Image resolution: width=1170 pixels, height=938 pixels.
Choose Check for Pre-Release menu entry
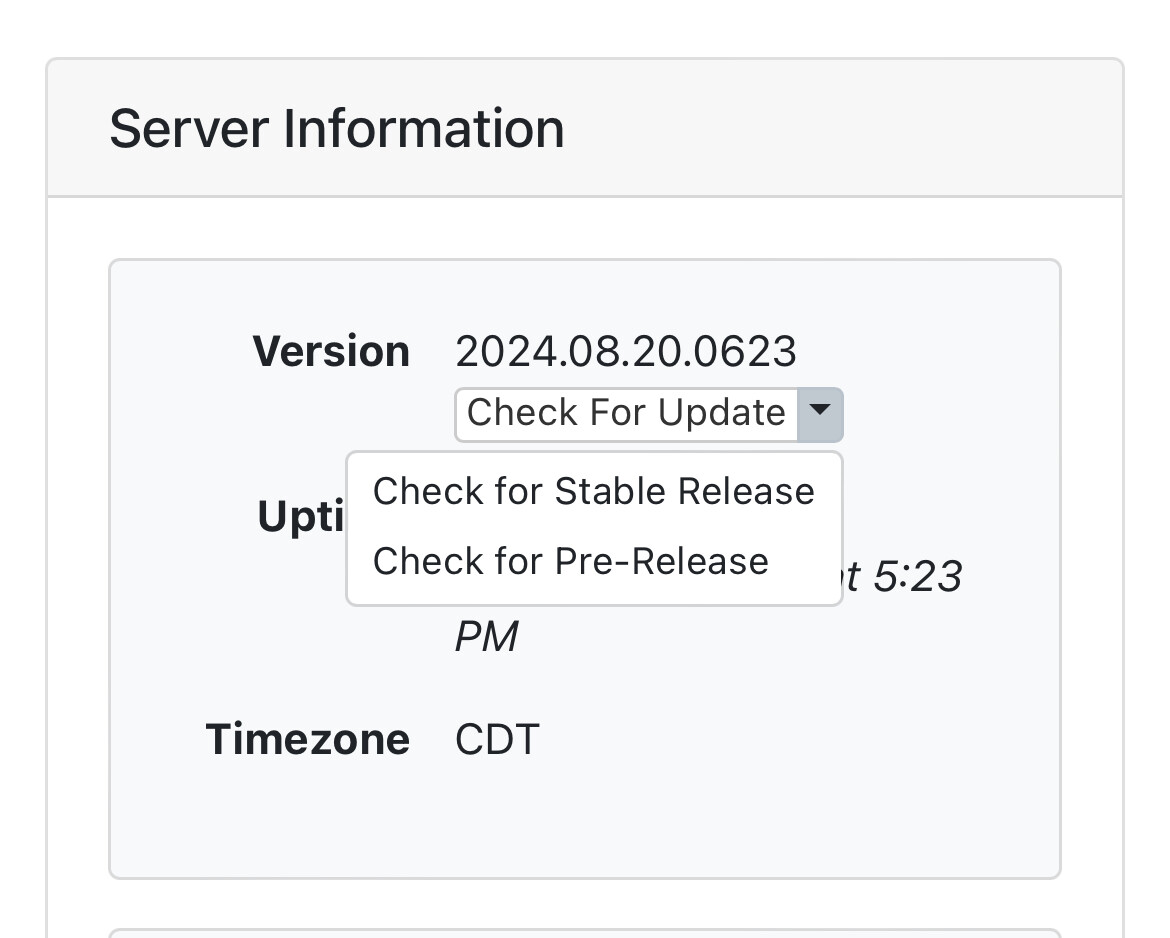(570, 562)
